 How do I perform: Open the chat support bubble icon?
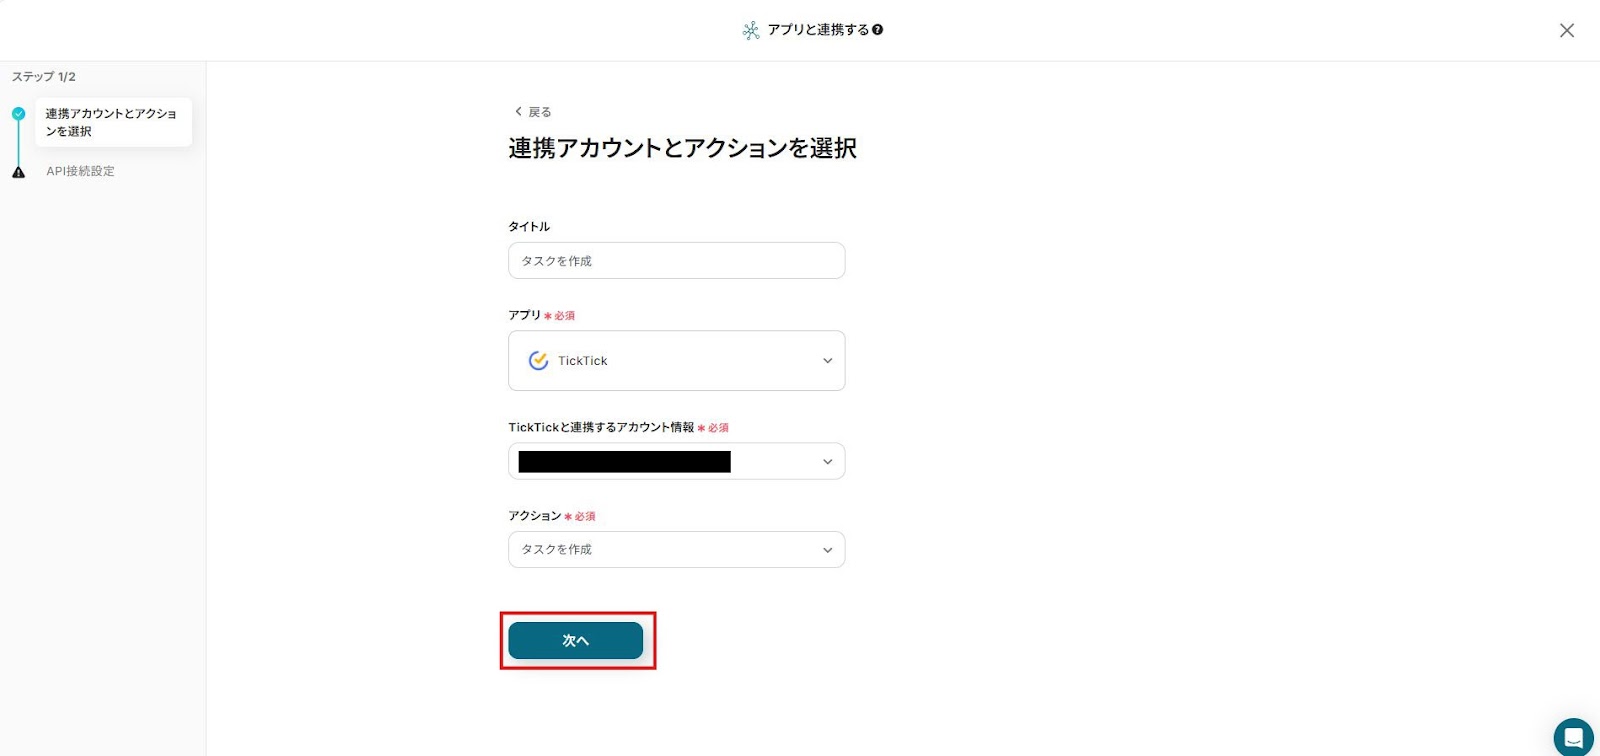point(1573,738)
